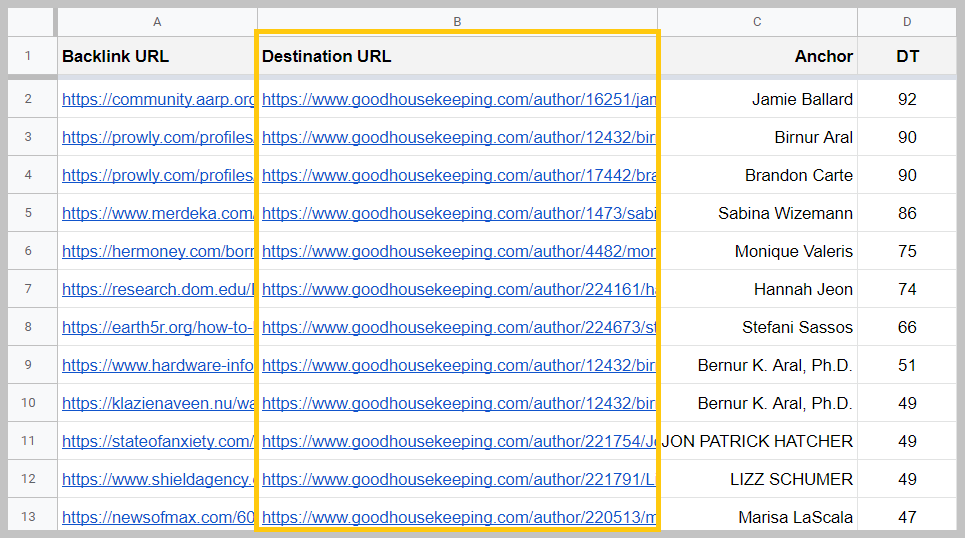This screenshot has width=965, height=538.
Task: Open destination link author/12432 in row 3
Action: [x=459, y=137]
